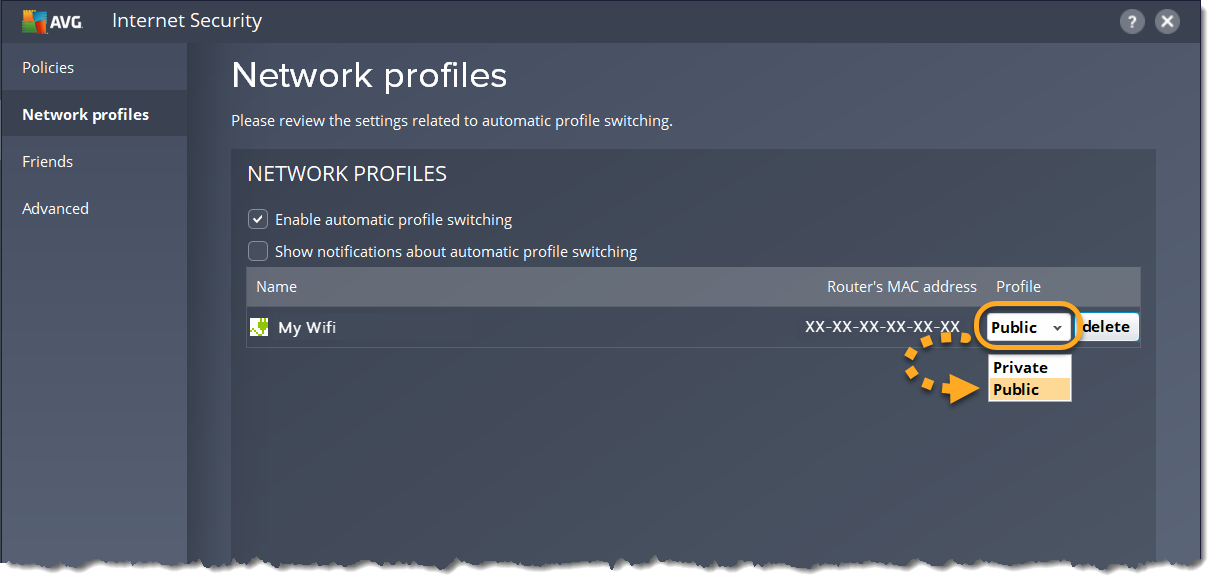Image resolution: width=1213 pixels, height=584 pixels.
Task: Select the Friends sidebar entry
Action: pos(47,161)
